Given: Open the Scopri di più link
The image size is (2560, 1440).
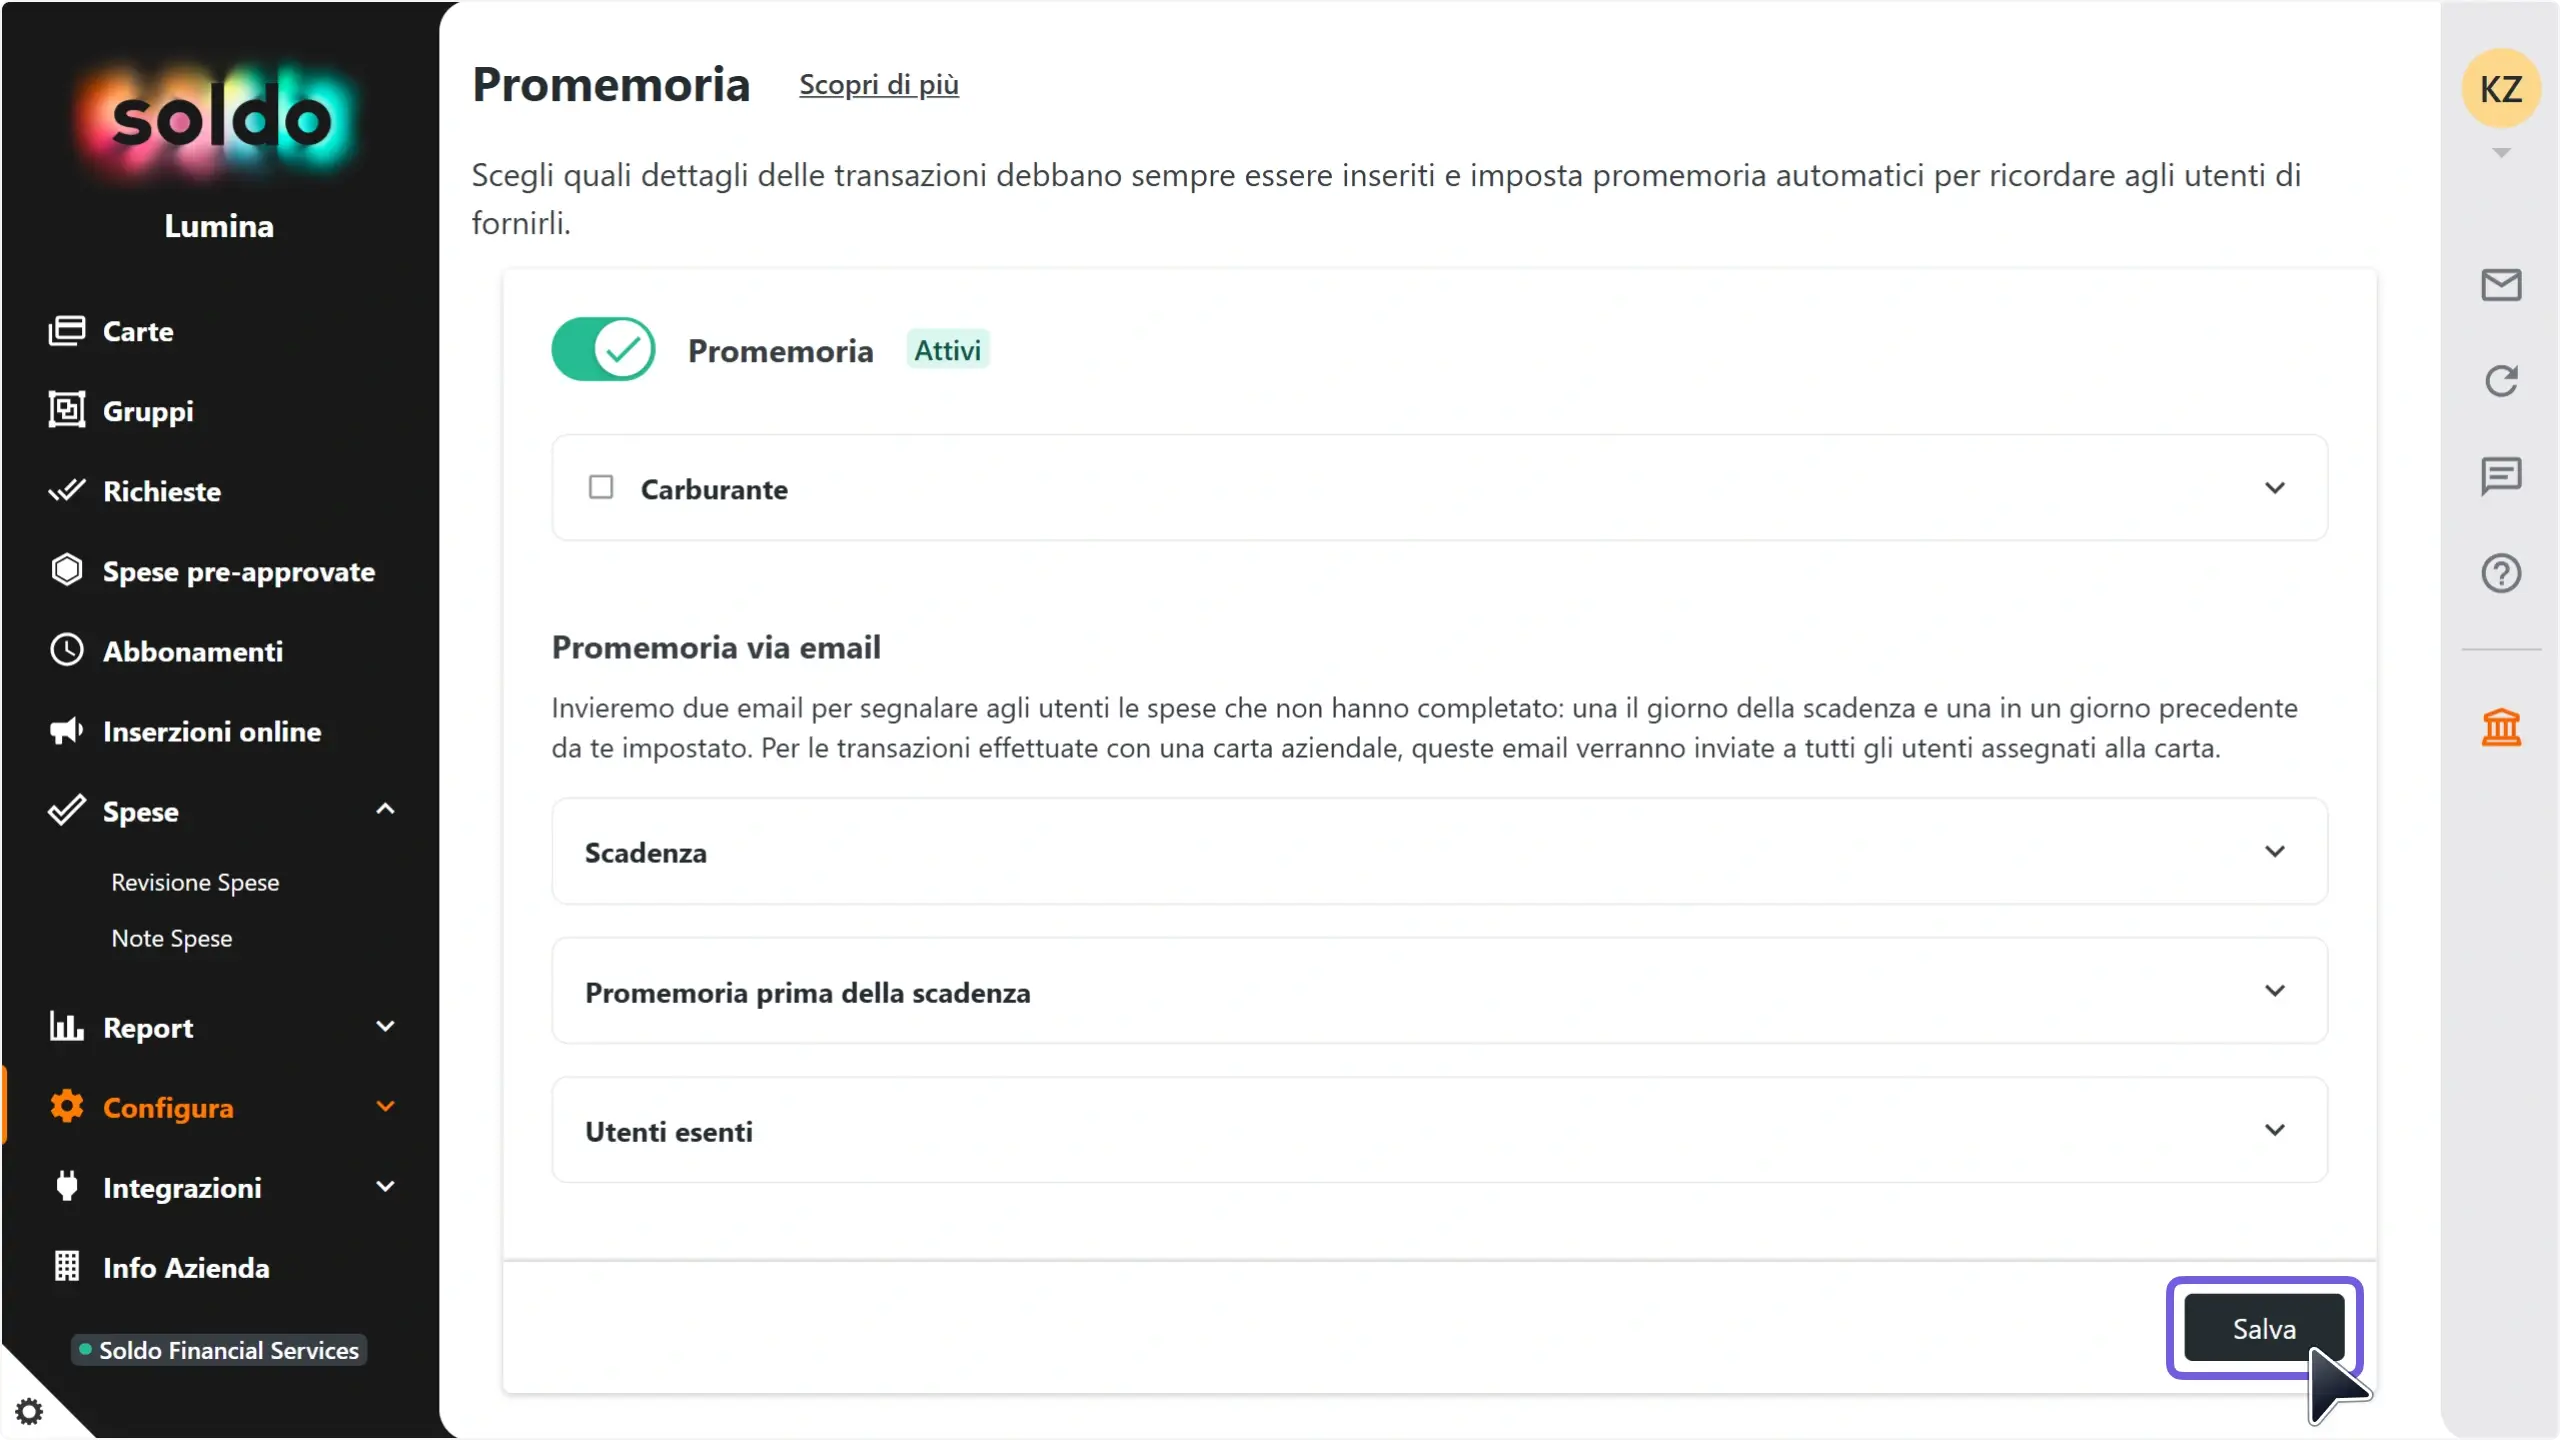Looking at the screenshot, I should (x=878, y=84).
